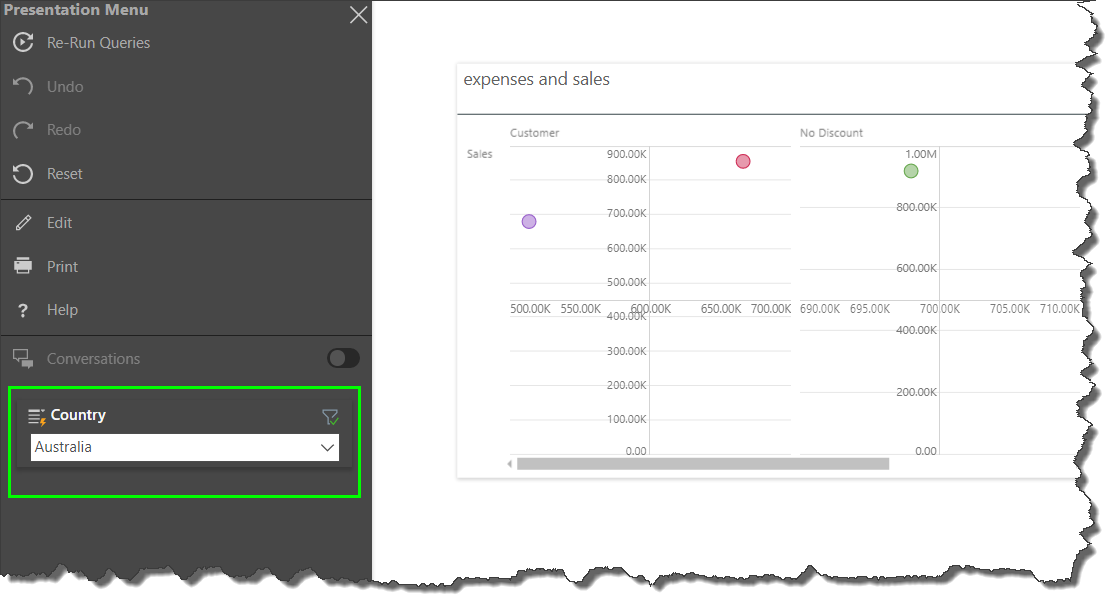Choose Print from the Presentation Menu

tap(62, 267)
